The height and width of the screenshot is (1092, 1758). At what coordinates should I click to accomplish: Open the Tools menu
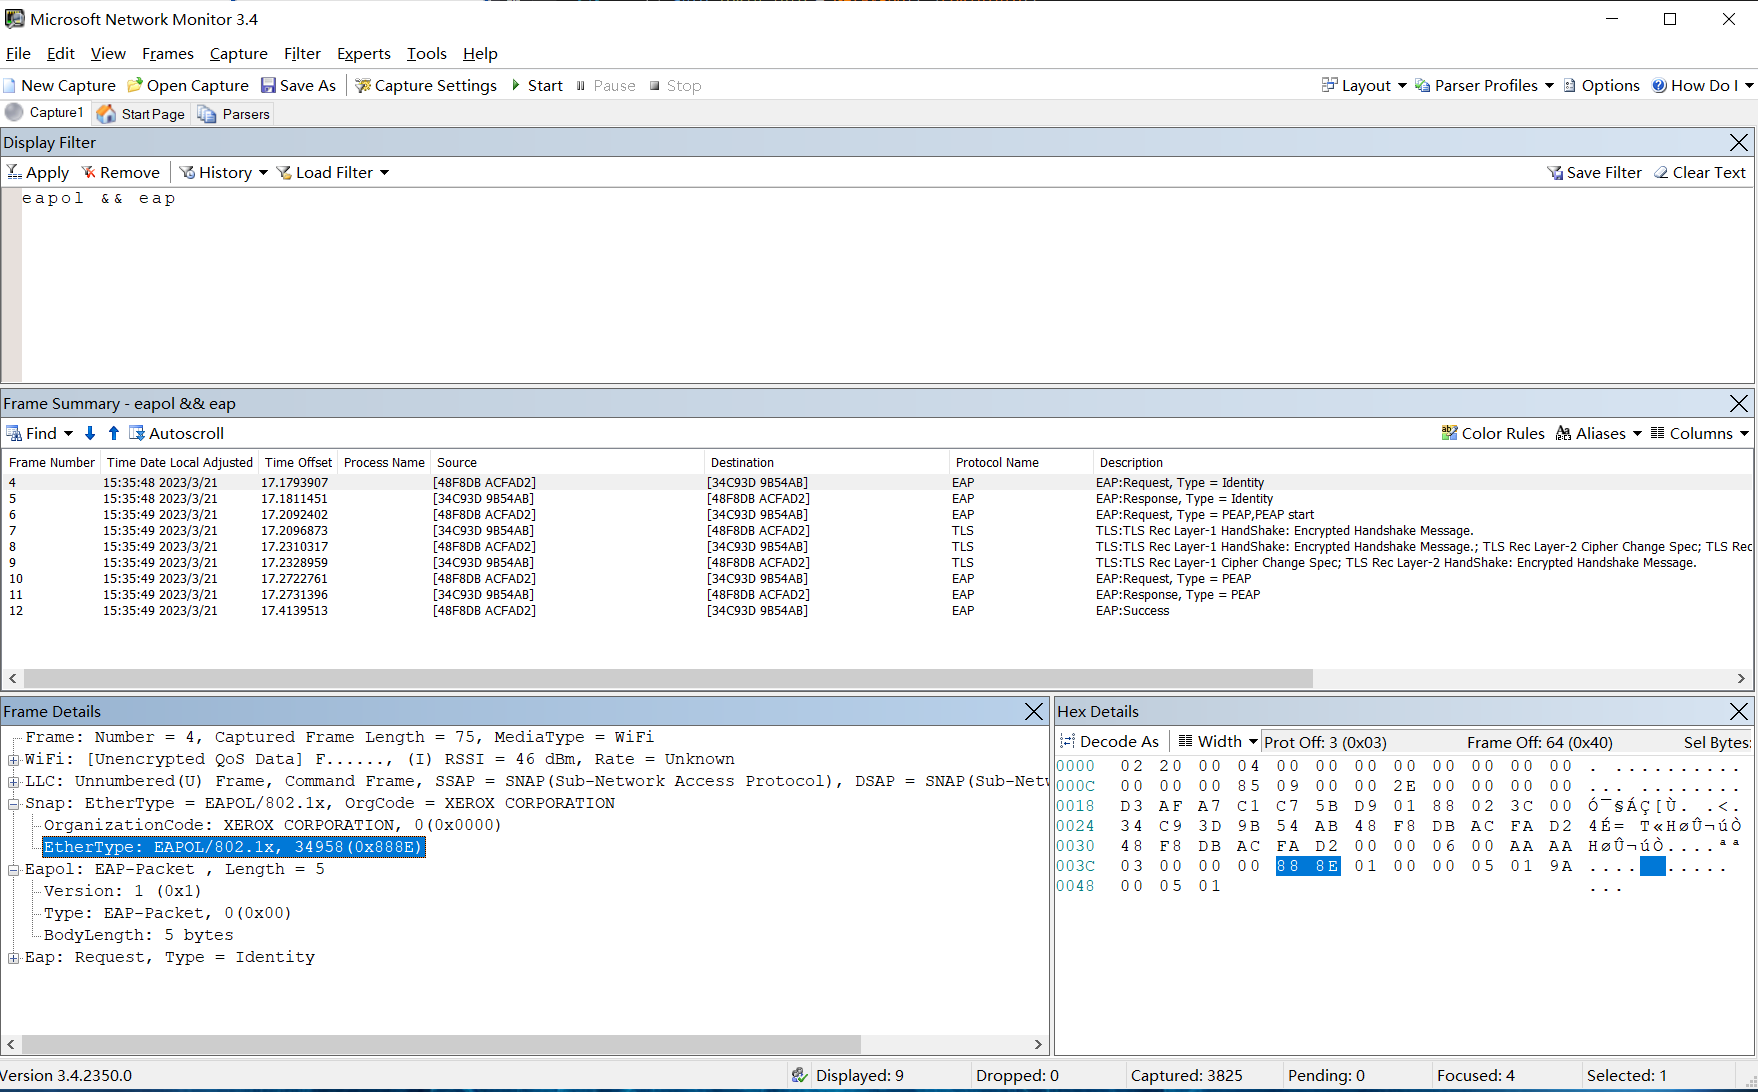coord(427,54)
